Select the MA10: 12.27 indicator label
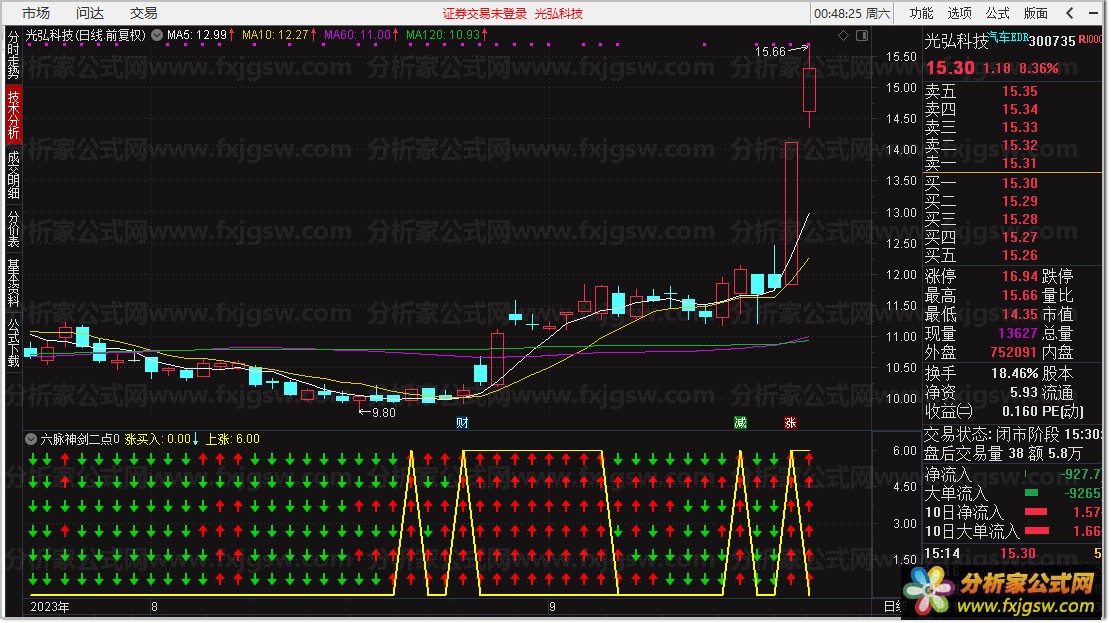This screenshot has width=1111, height=623. point(274,35)
